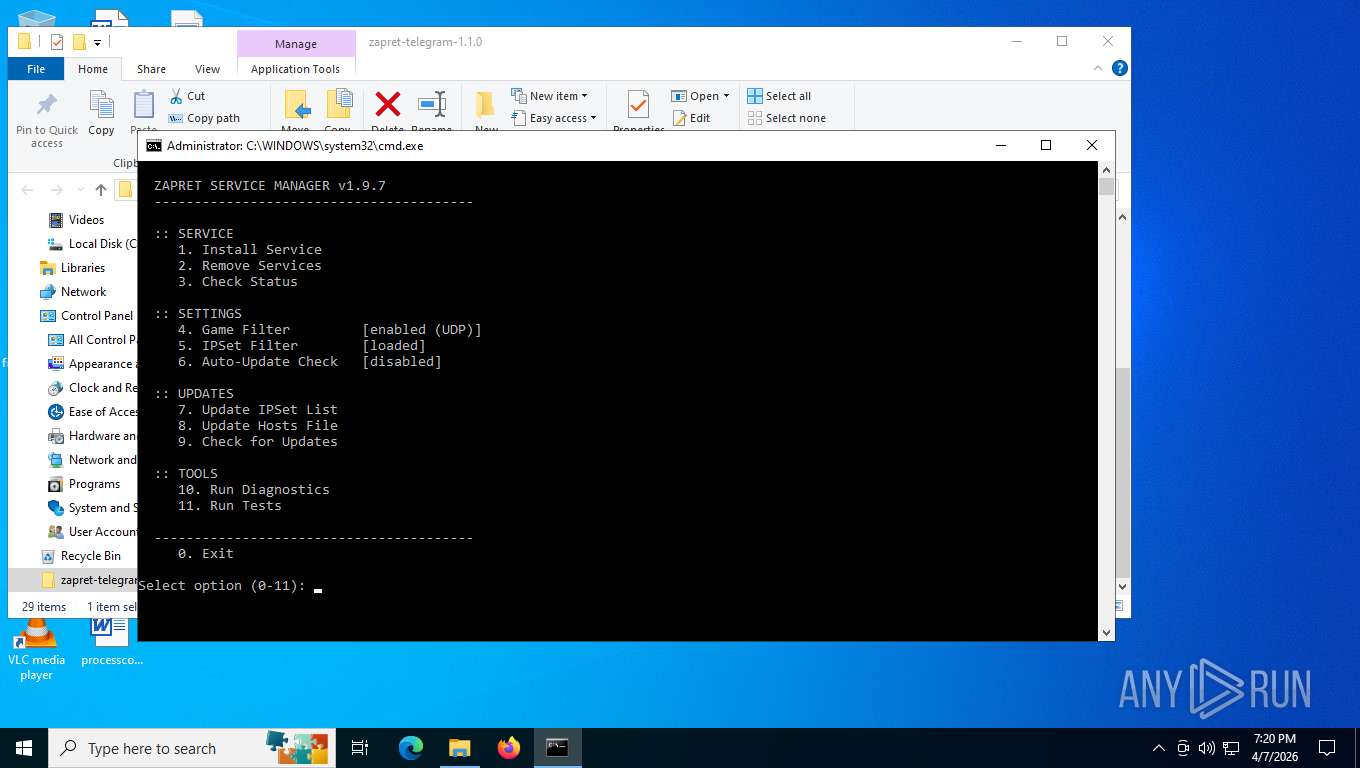
Task: Click the new folder icon in Quick Access toolbar
Action: [x=79, y=42]
